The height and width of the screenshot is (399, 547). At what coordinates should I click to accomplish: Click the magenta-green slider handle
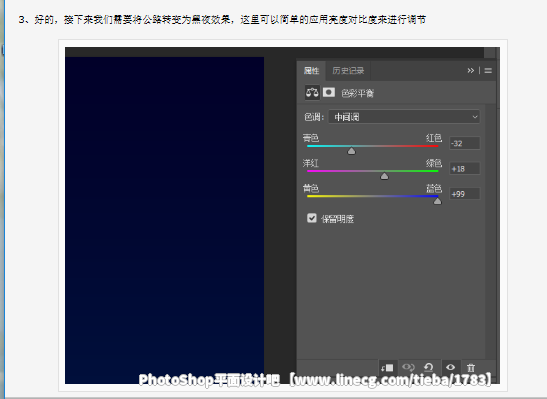pos(384,176)
